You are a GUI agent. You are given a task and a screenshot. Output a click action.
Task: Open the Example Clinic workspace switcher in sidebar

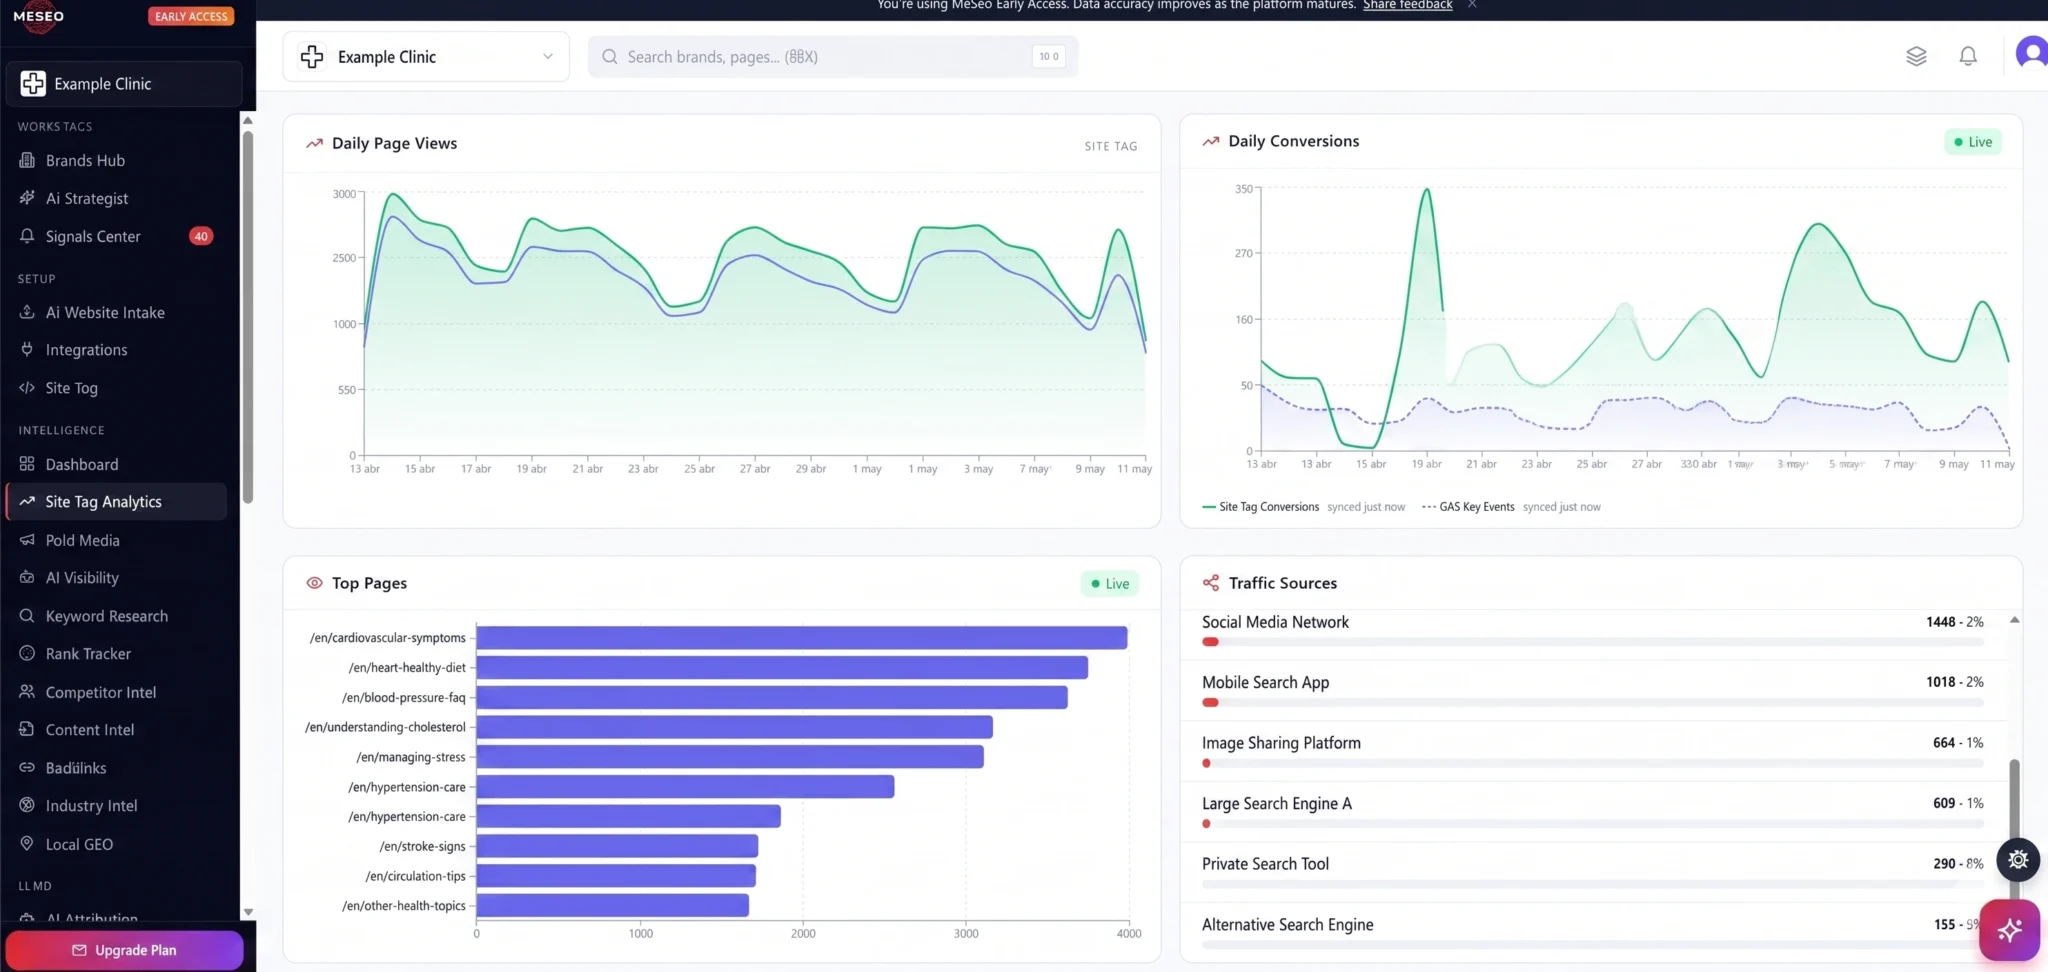pyautogui.click(x=124, y=84)
